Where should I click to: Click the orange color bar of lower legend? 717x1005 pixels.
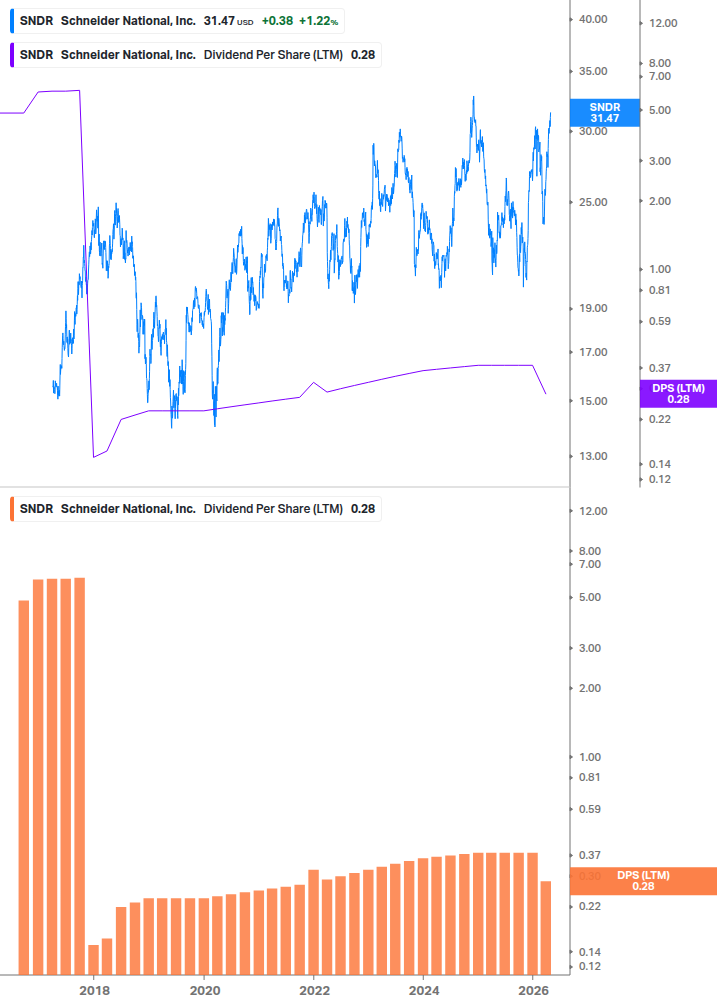(x=12, y=509)
